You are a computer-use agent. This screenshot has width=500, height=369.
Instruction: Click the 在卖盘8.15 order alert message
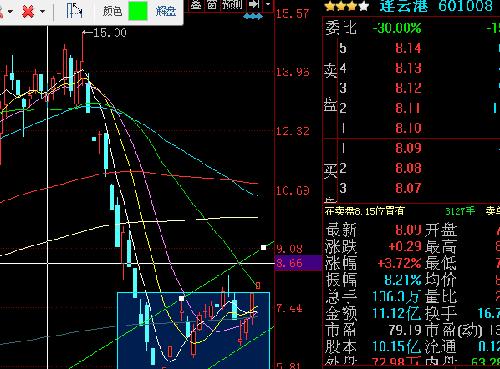click(365, 211)
